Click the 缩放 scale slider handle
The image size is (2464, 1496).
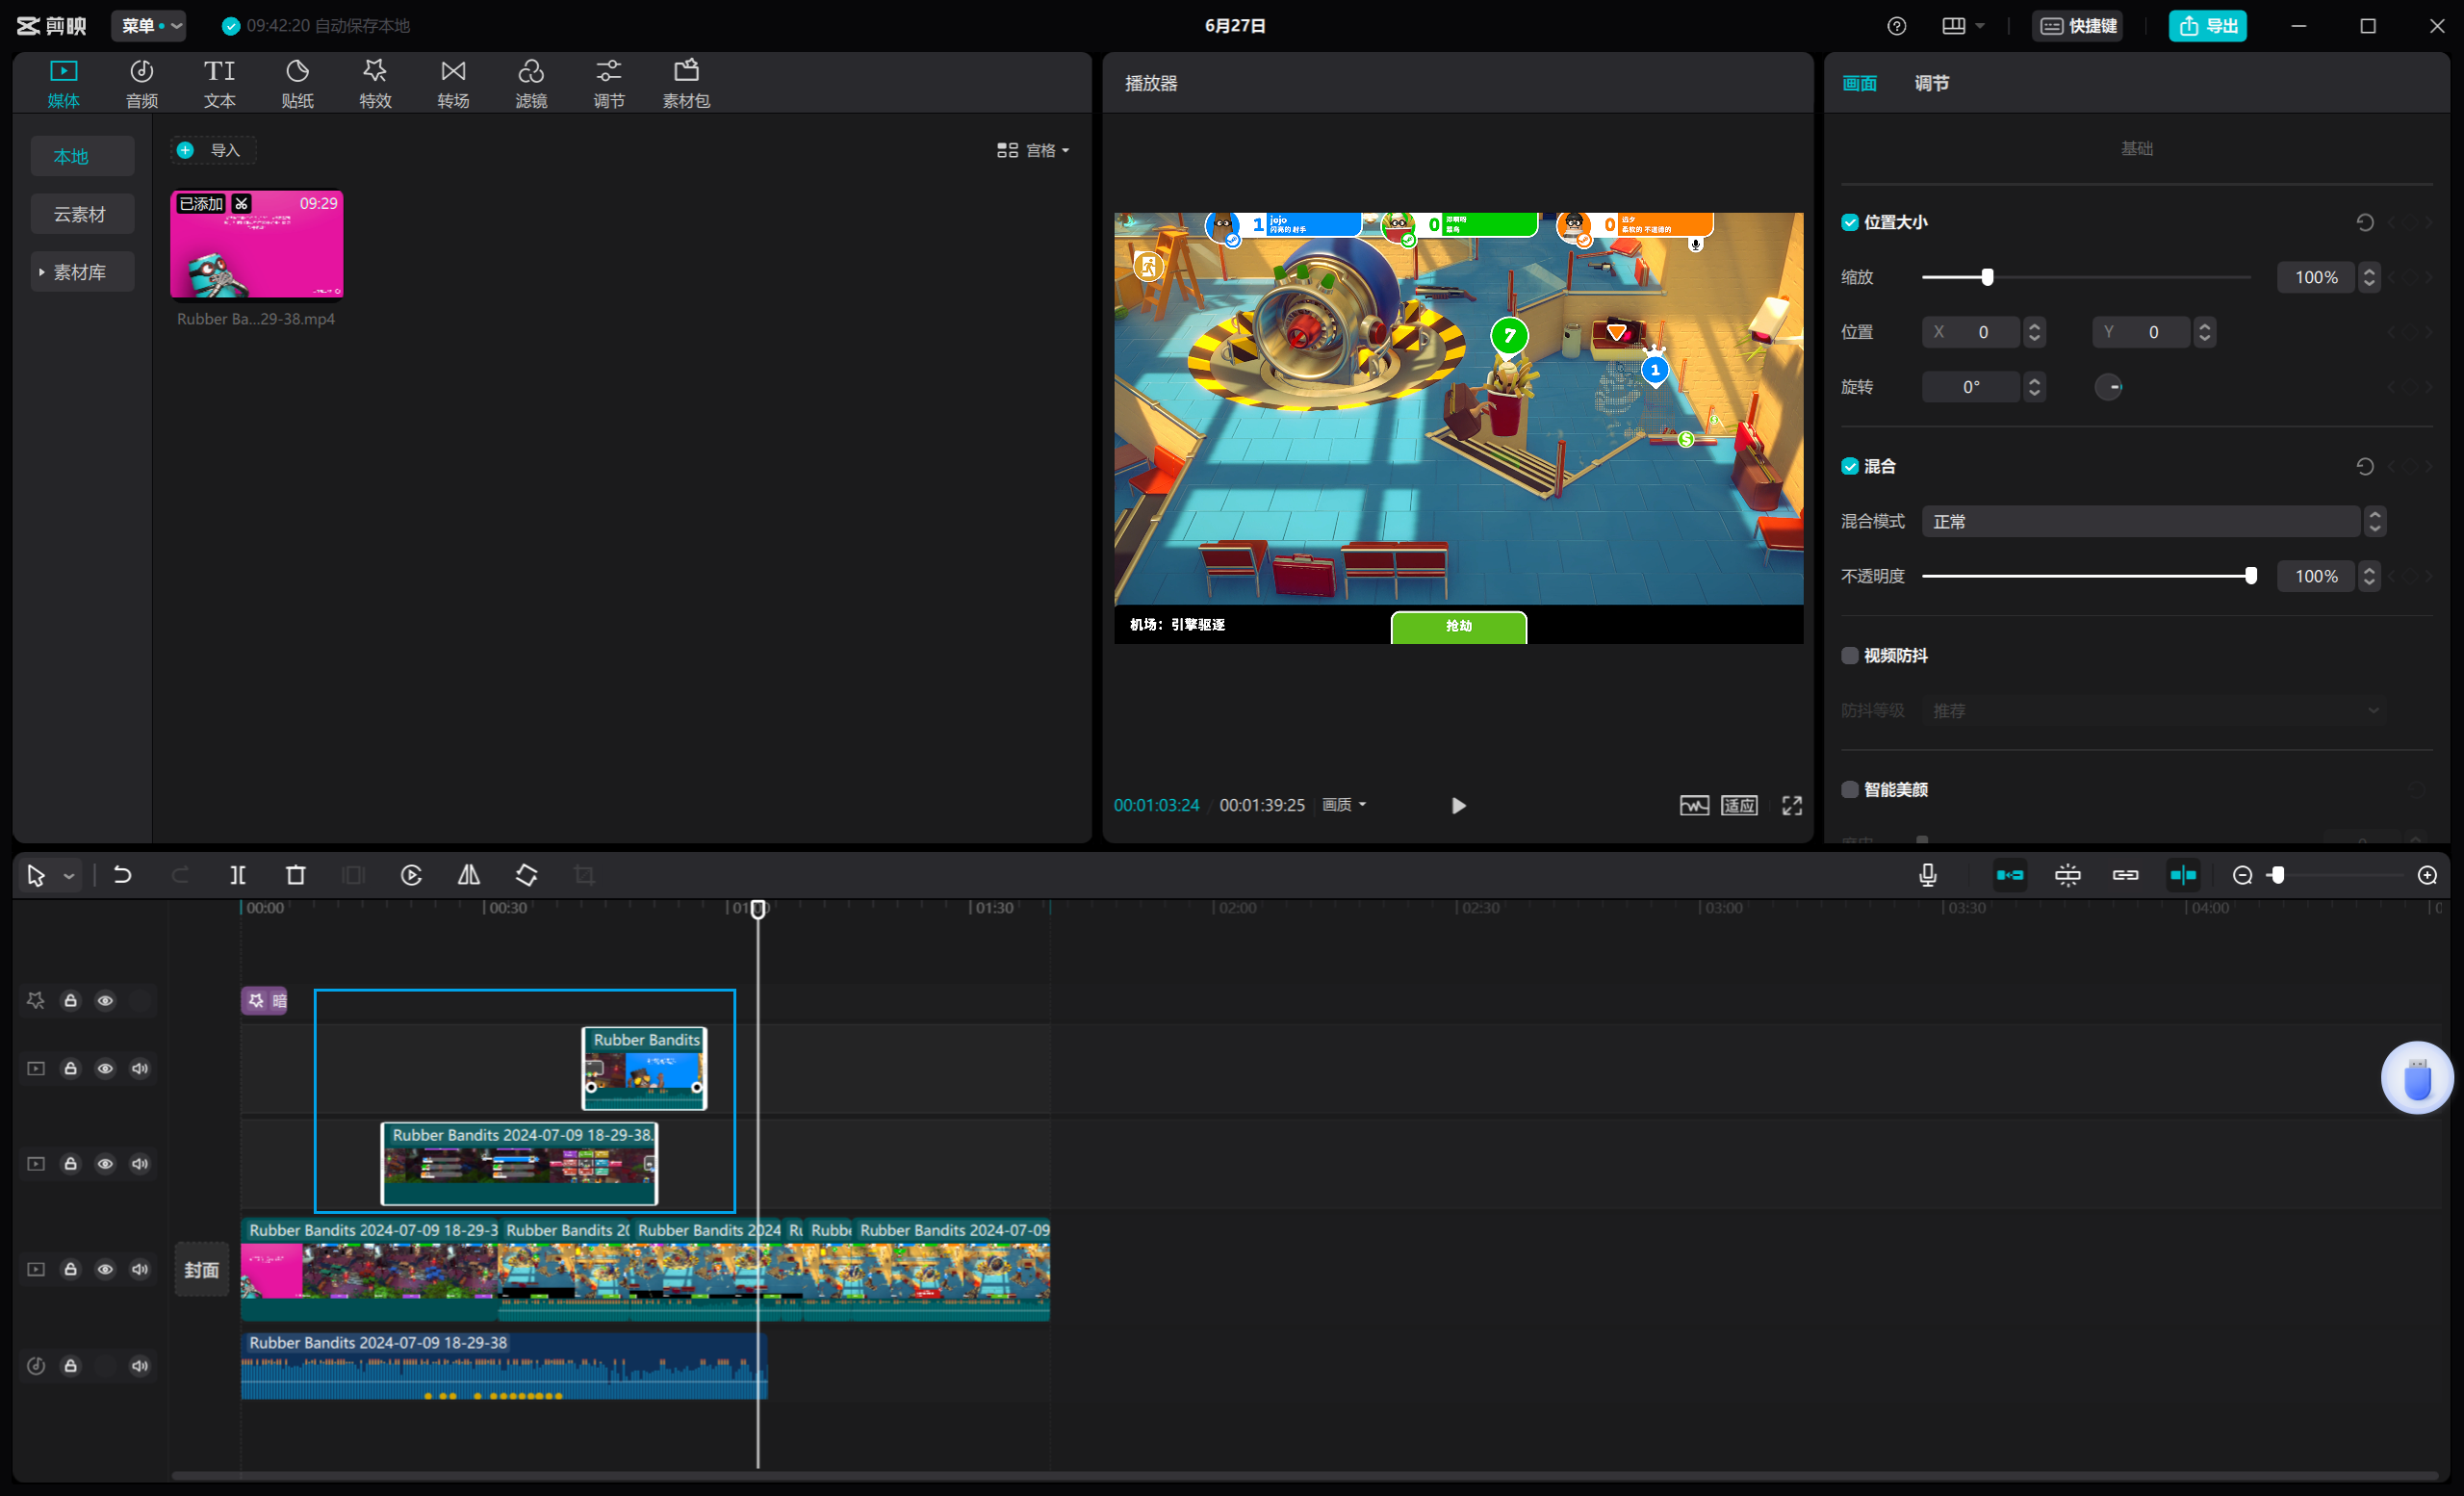click(x=1987, y=277)
